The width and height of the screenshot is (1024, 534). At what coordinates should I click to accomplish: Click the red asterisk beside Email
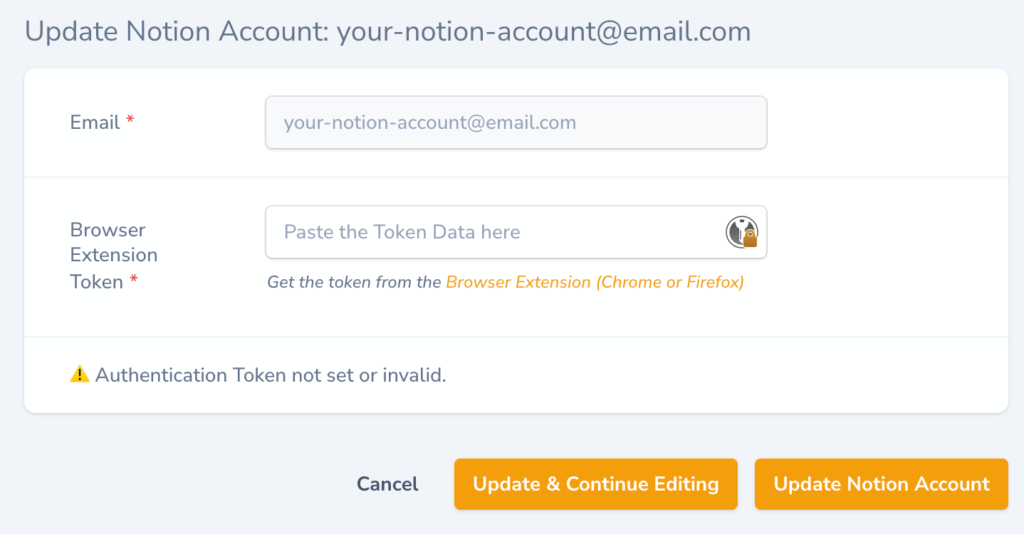(130, 120)
